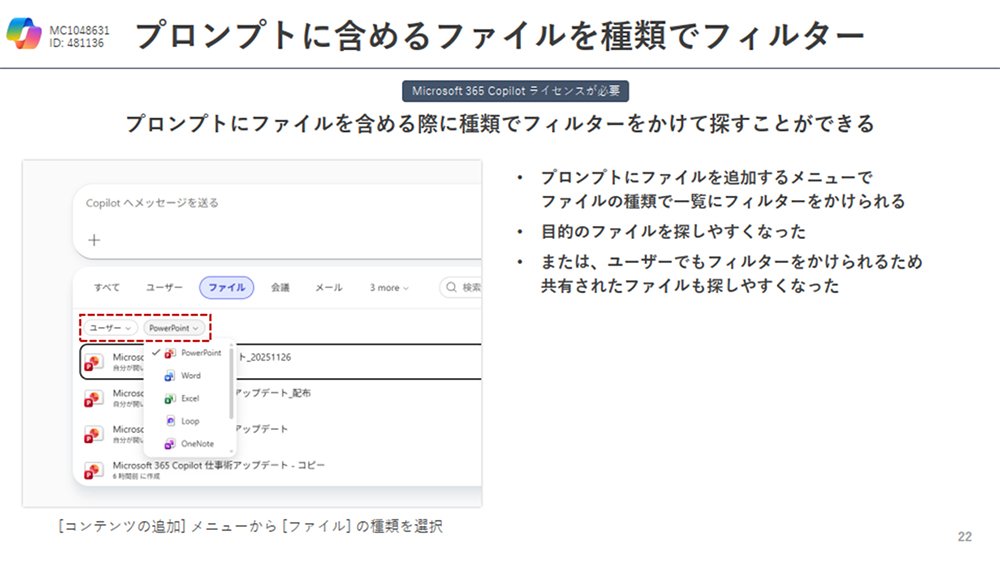Switch to the すべて tab
This screenshot has width=1000, height=563.
107,288
